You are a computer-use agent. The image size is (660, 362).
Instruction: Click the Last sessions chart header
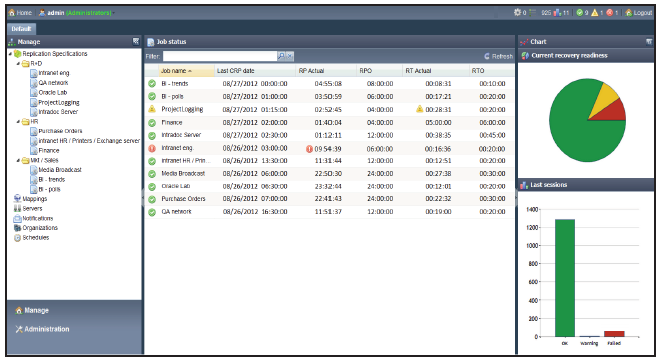click(586, 185)
